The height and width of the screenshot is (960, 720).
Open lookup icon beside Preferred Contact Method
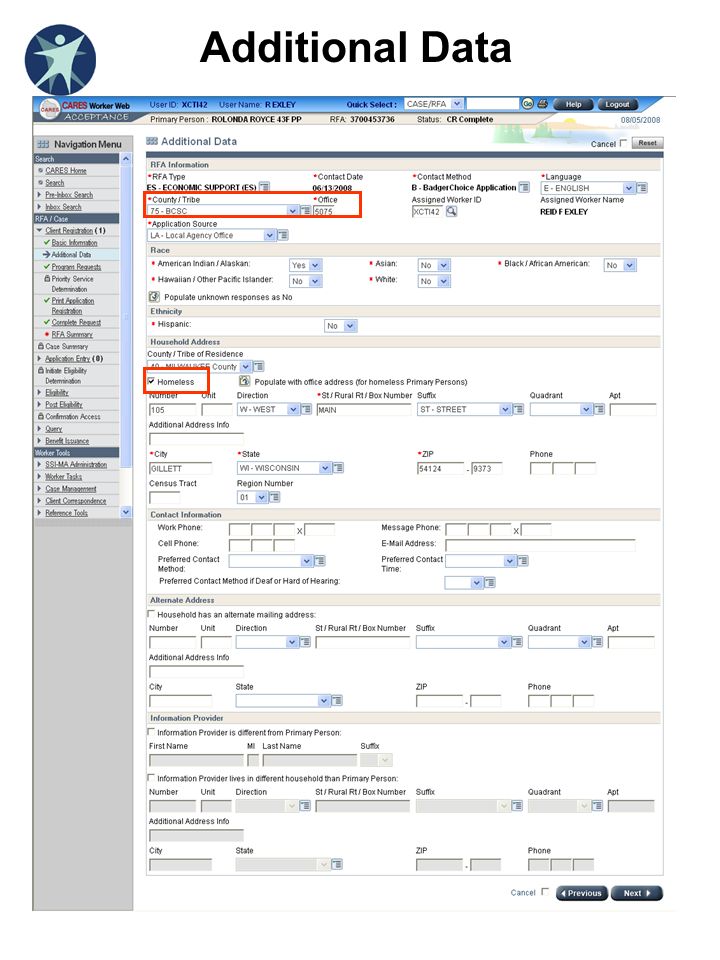point(320,561)
